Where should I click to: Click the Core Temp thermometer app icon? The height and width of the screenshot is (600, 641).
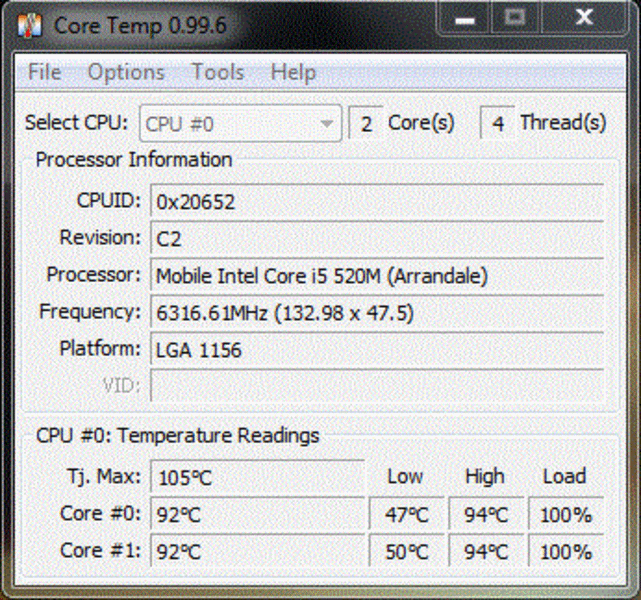(x=29, y=25)
